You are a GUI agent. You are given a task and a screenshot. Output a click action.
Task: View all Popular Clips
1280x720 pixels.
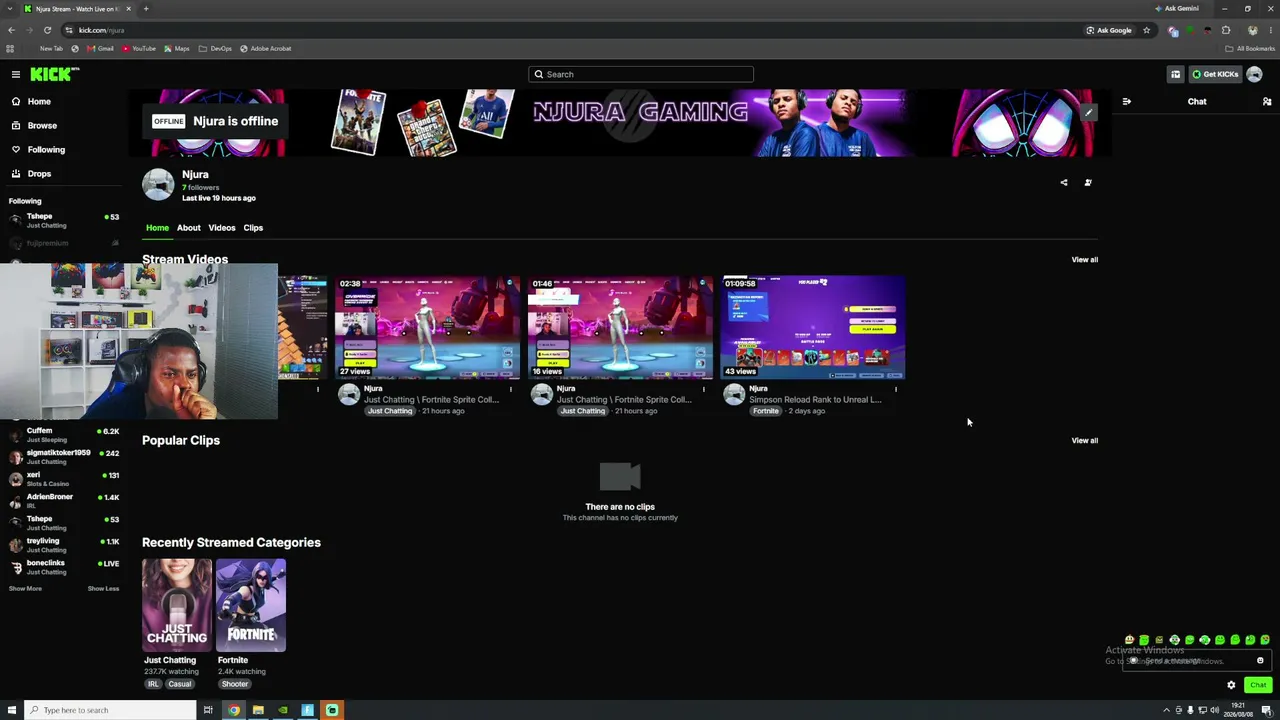click(x=1085, y=441)
